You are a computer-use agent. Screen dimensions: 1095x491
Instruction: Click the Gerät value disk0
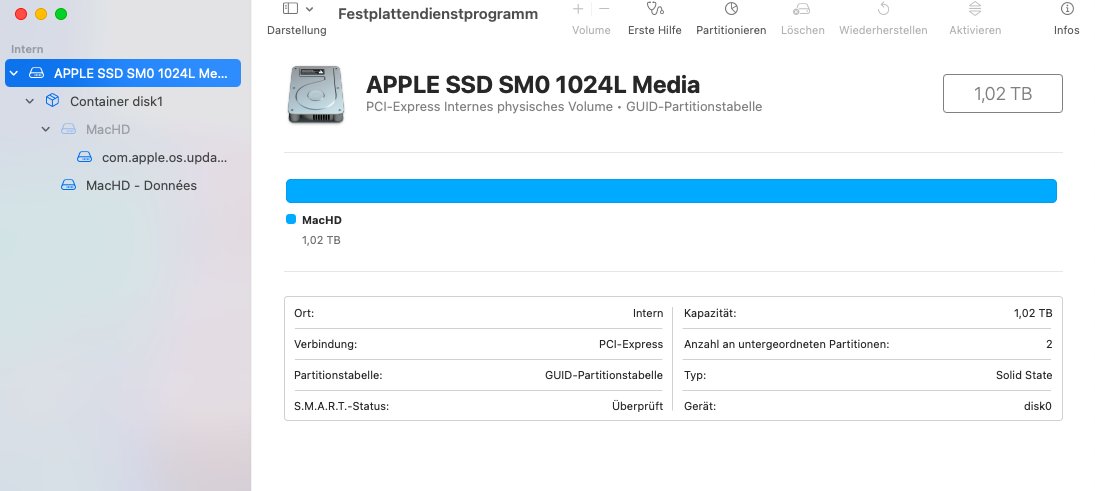[x=1036, y=406]
